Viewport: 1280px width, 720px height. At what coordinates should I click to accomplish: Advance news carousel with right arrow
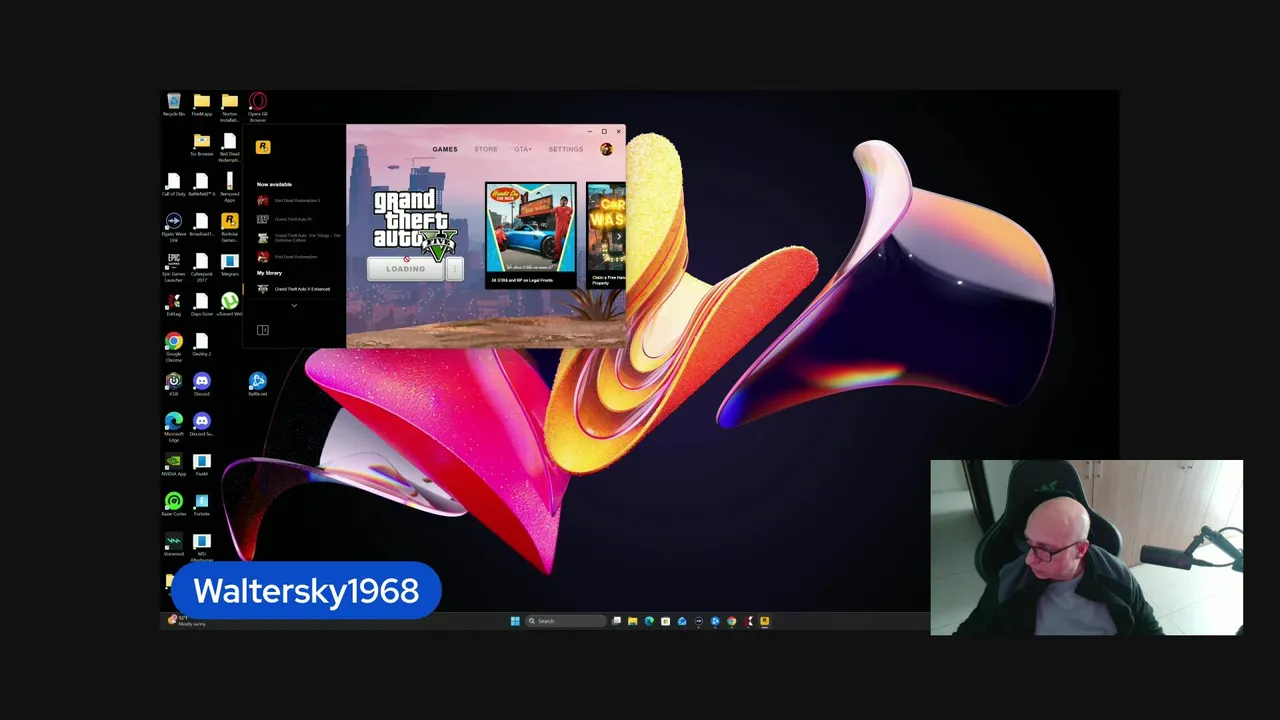(618, 237)
